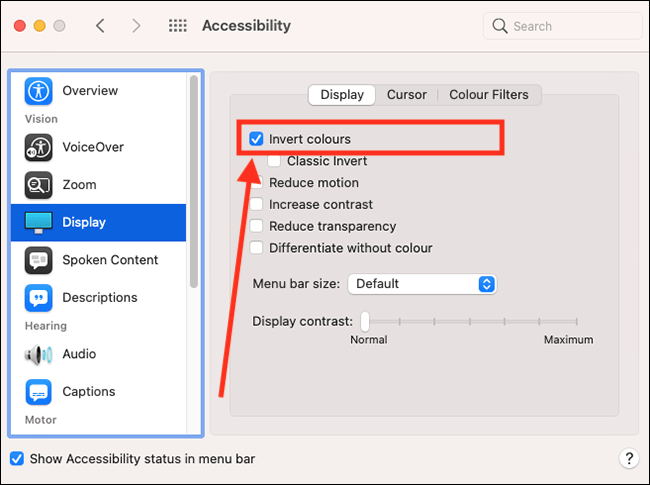The height and width of the screenshot is (485, 650).
Task: Select the VoiceOver icon in sidebar
Action: pos(39,147)
